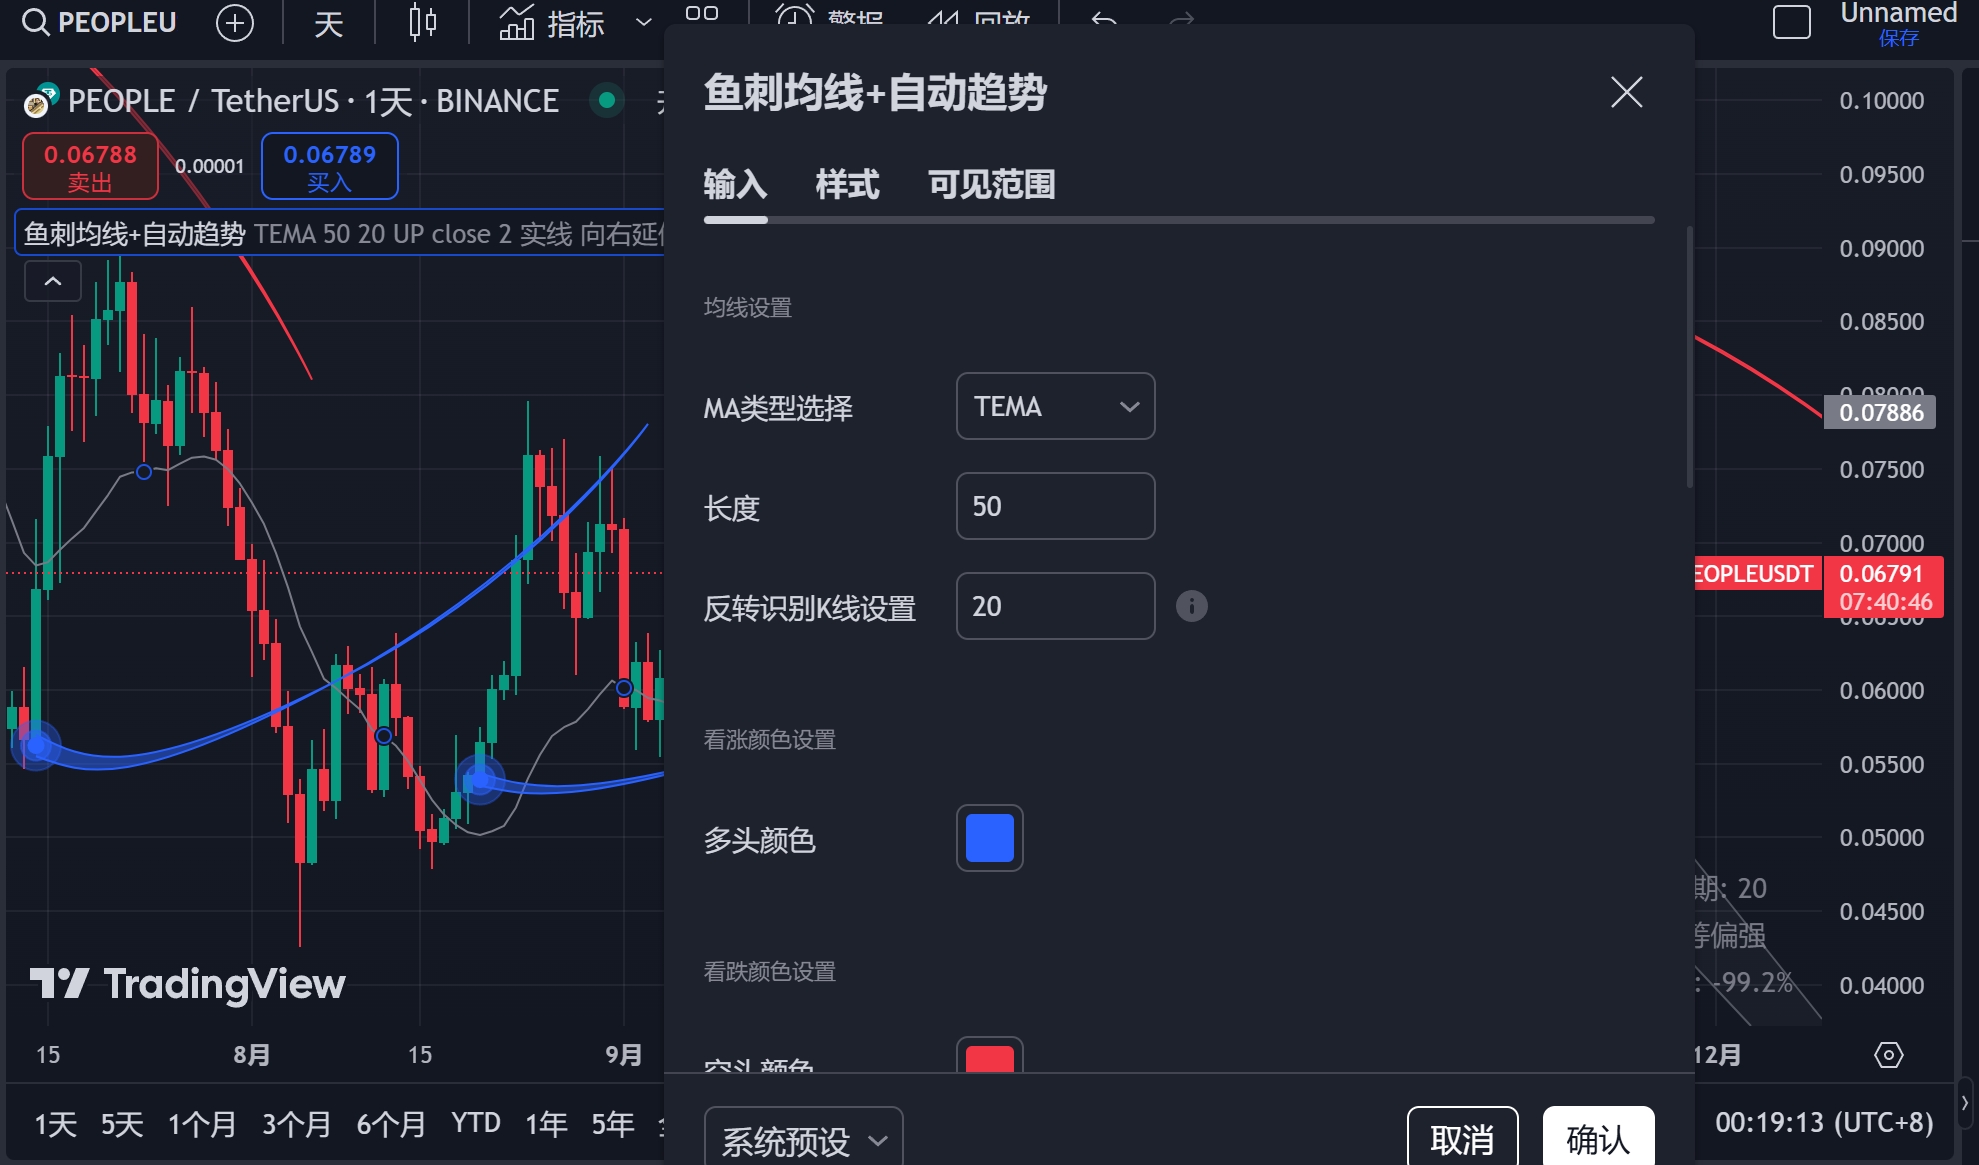
Task: Click the 0.06000 price axis label
Action: (x=1881, y=691)
